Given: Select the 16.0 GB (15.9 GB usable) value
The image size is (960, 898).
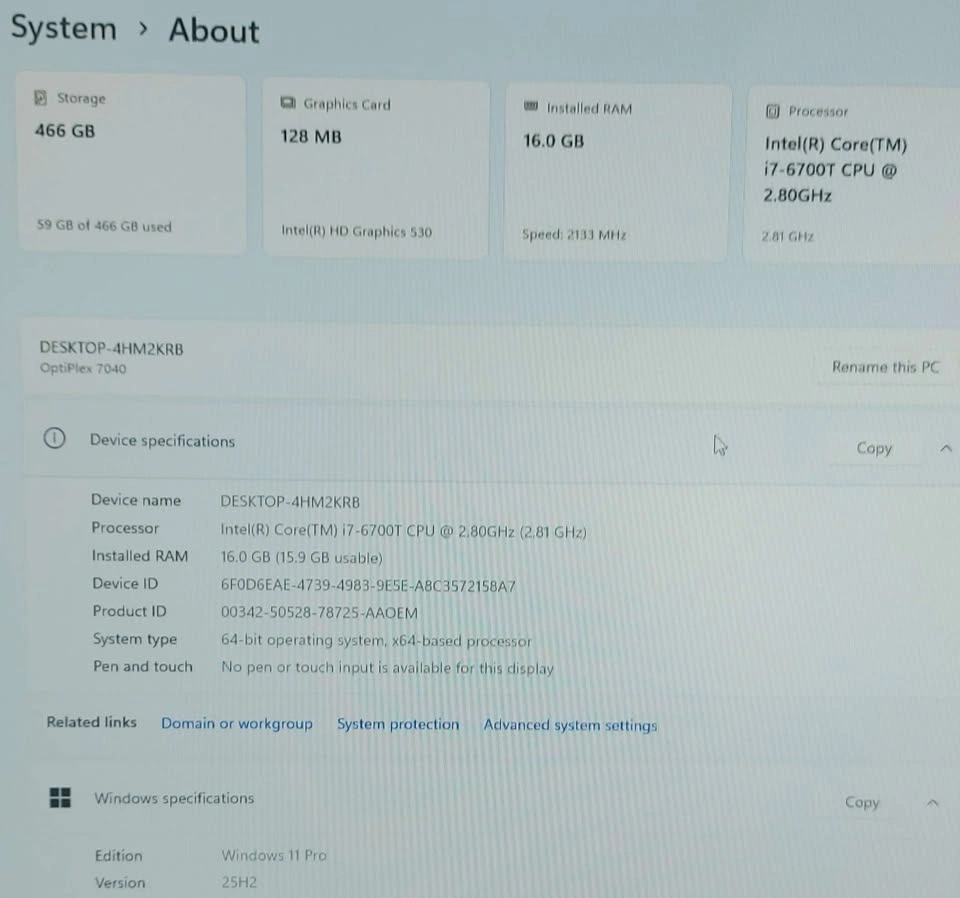Looking at the screenshot, I should [x=301, y=557].
